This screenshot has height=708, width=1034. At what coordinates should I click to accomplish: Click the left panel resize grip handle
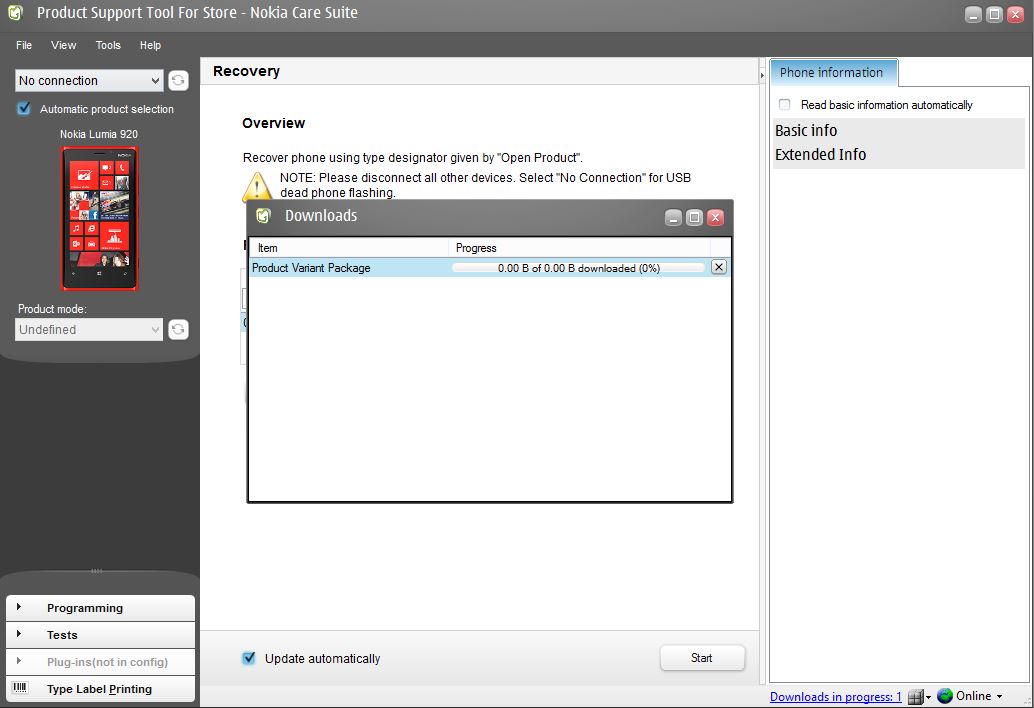coord(97,571)
